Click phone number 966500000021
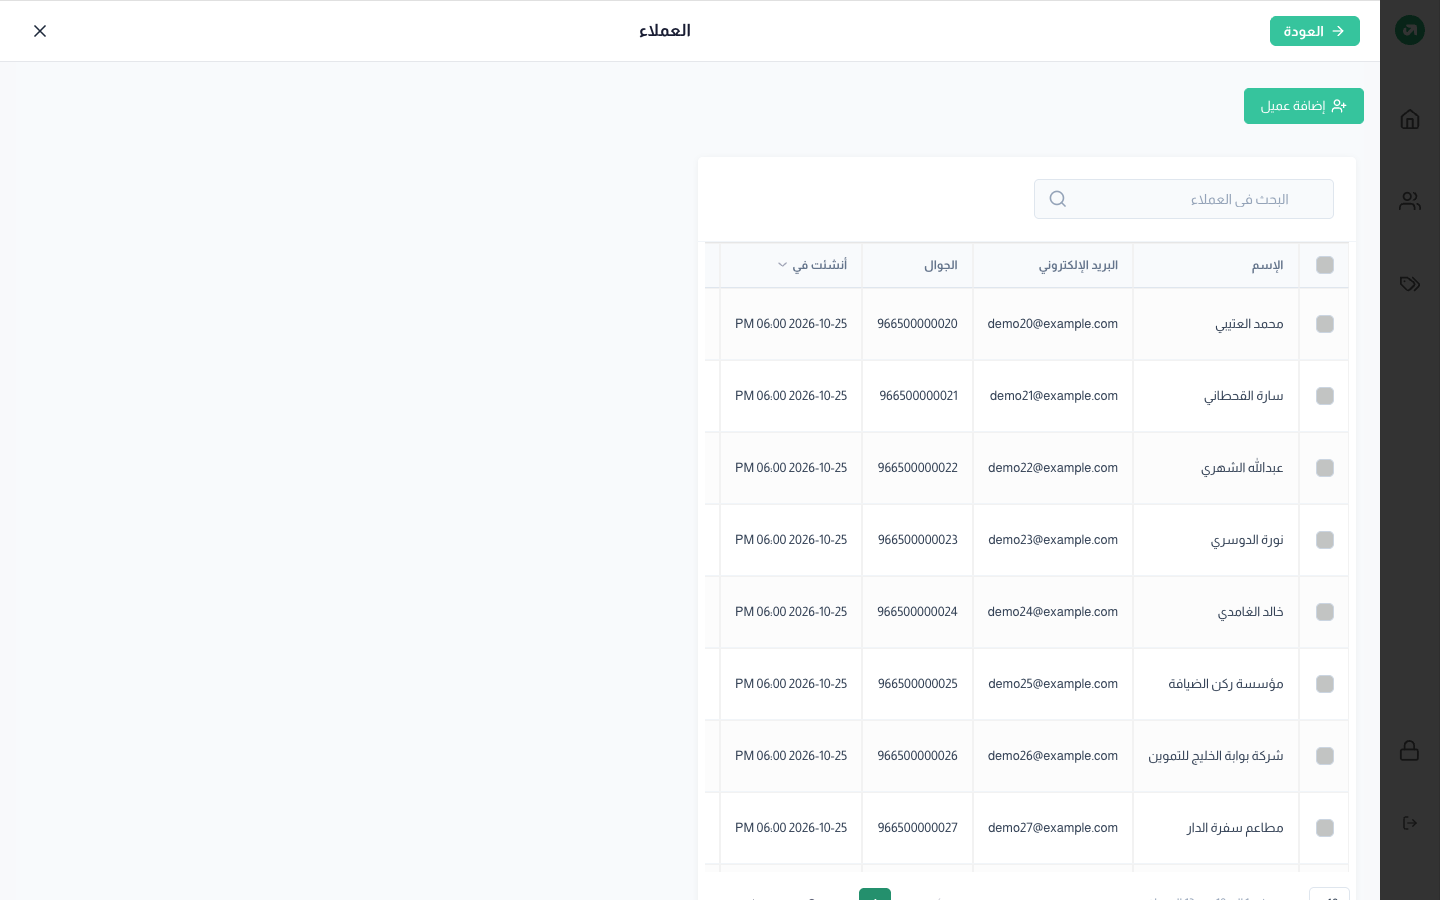 (918, 396)
